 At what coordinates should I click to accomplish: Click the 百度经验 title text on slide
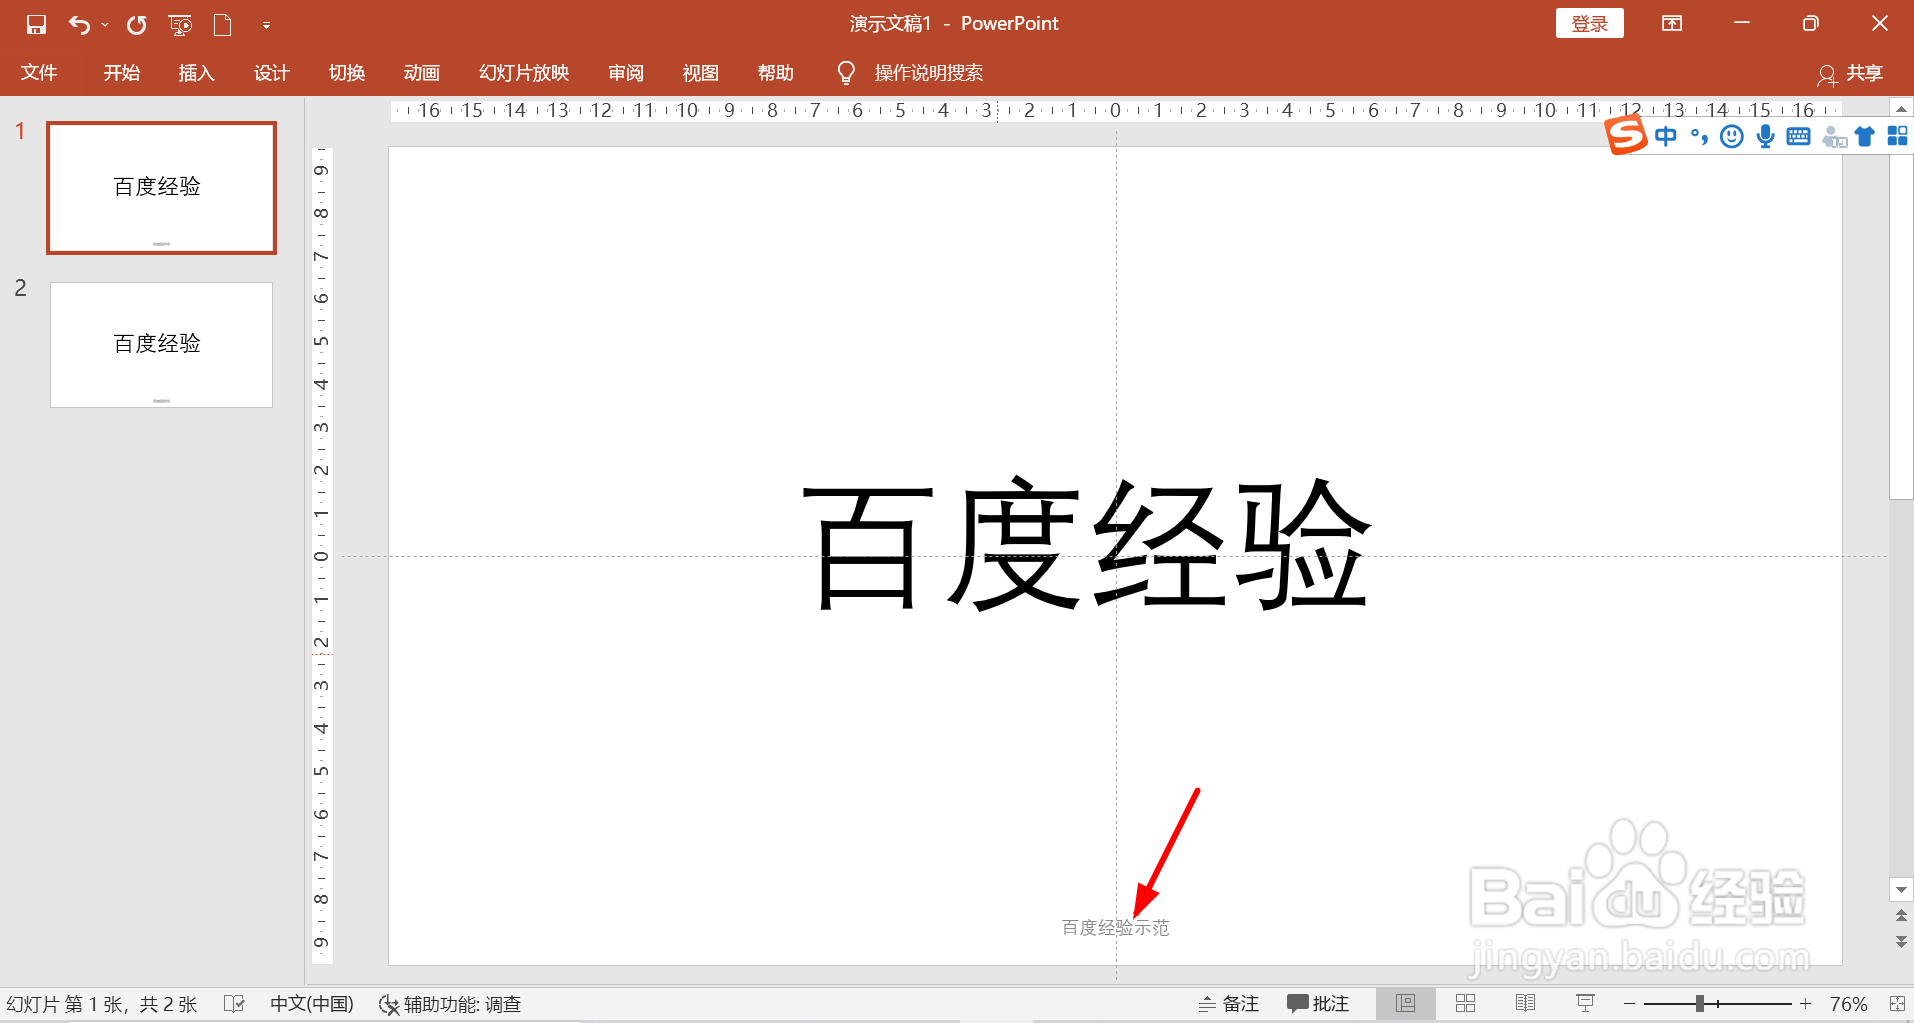point(1087,544)
